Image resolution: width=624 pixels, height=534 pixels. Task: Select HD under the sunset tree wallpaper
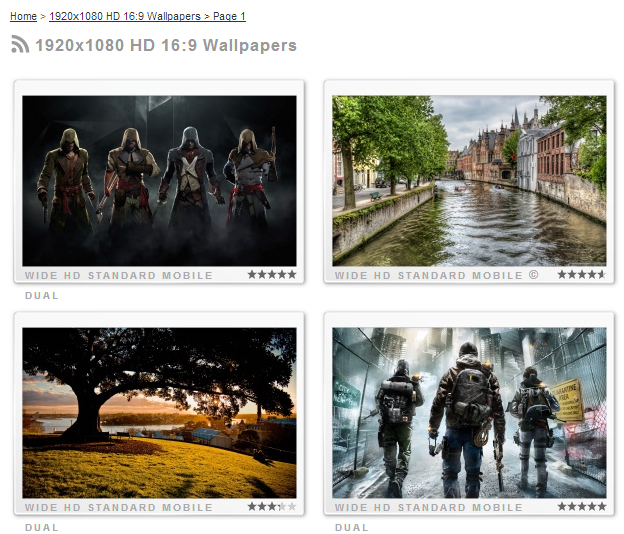72,507
